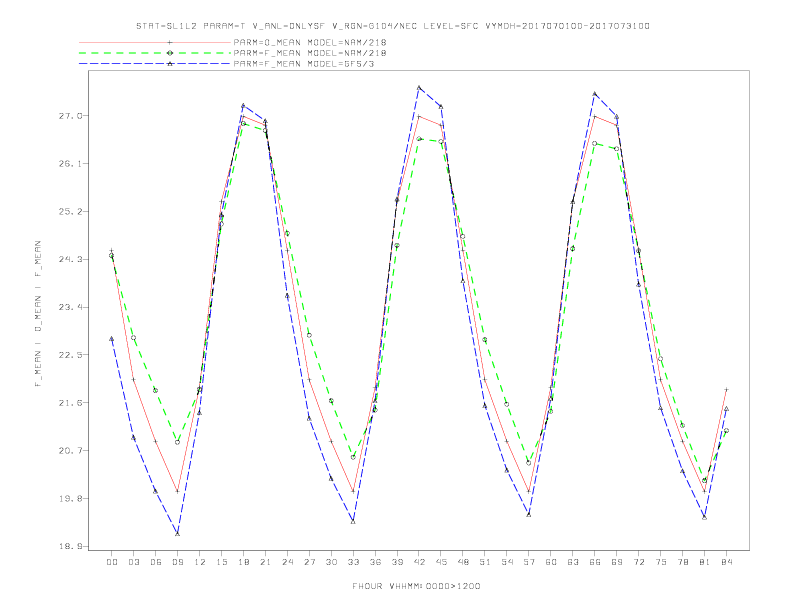Click the green circle data point at hour 66
Viewport: 792px width, 612px height.
tap(595, 143)
